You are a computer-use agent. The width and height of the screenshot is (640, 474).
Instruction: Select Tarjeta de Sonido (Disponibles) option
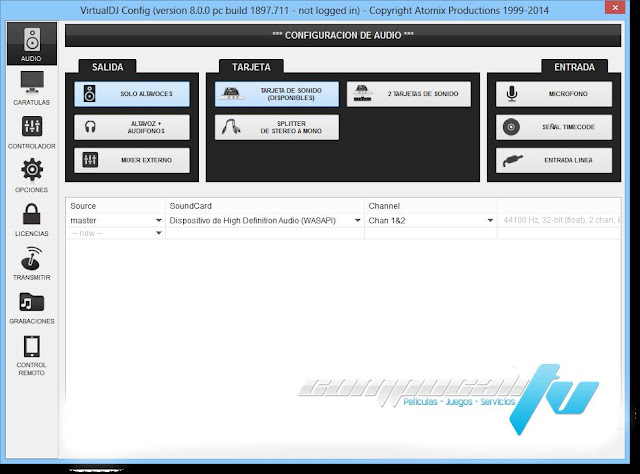pos(277,94)
